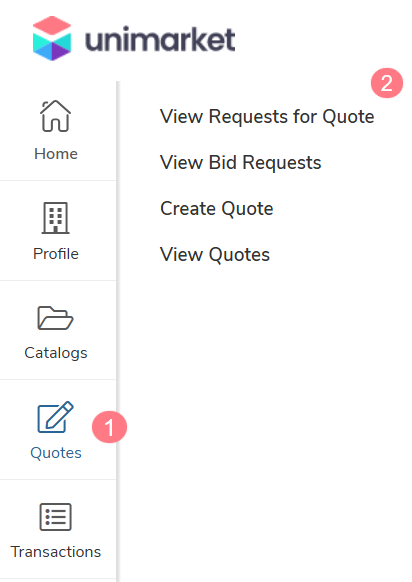
Task: Select the Transactions label in sidebar
Action: 56,552
